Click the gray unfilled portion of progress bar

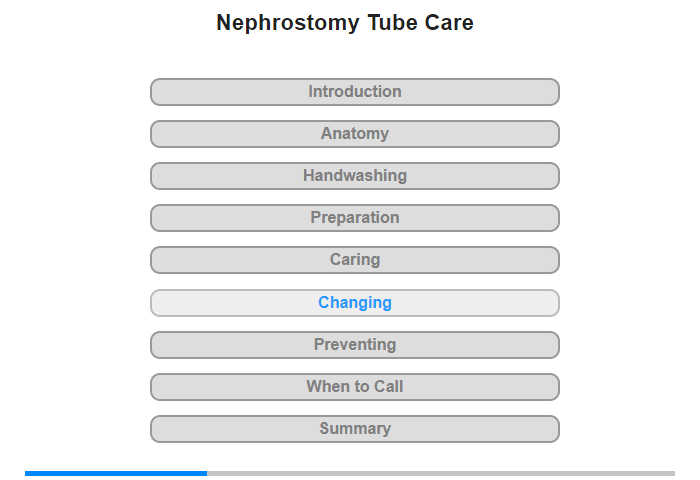441,473
